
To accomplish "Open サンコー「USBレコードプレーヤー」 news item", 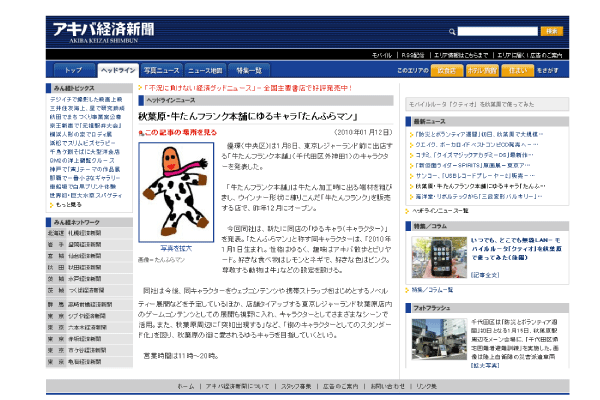I will click(475, 176).
